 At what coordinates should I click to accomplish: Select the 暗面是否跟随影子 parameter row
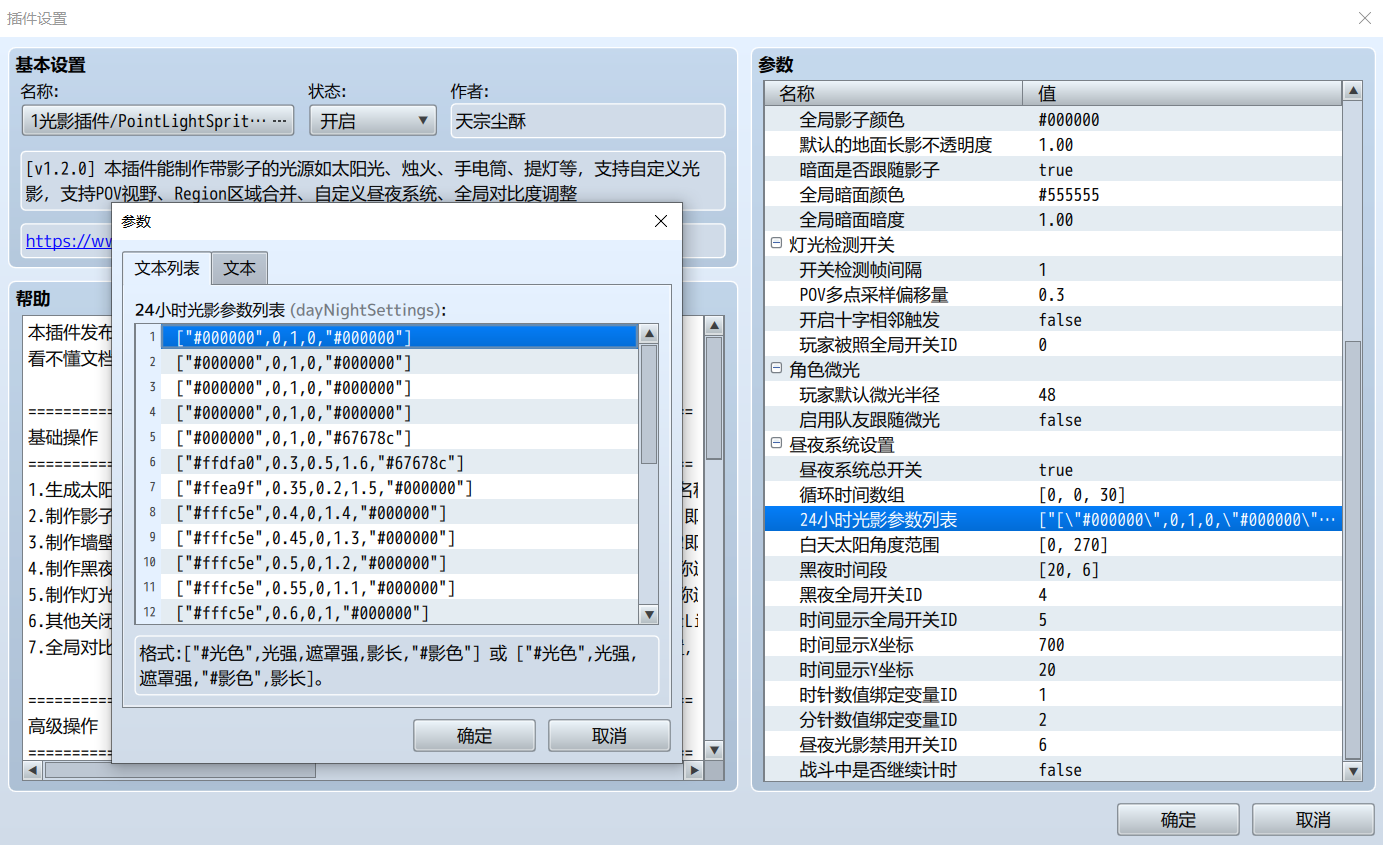coord(1053,170)
